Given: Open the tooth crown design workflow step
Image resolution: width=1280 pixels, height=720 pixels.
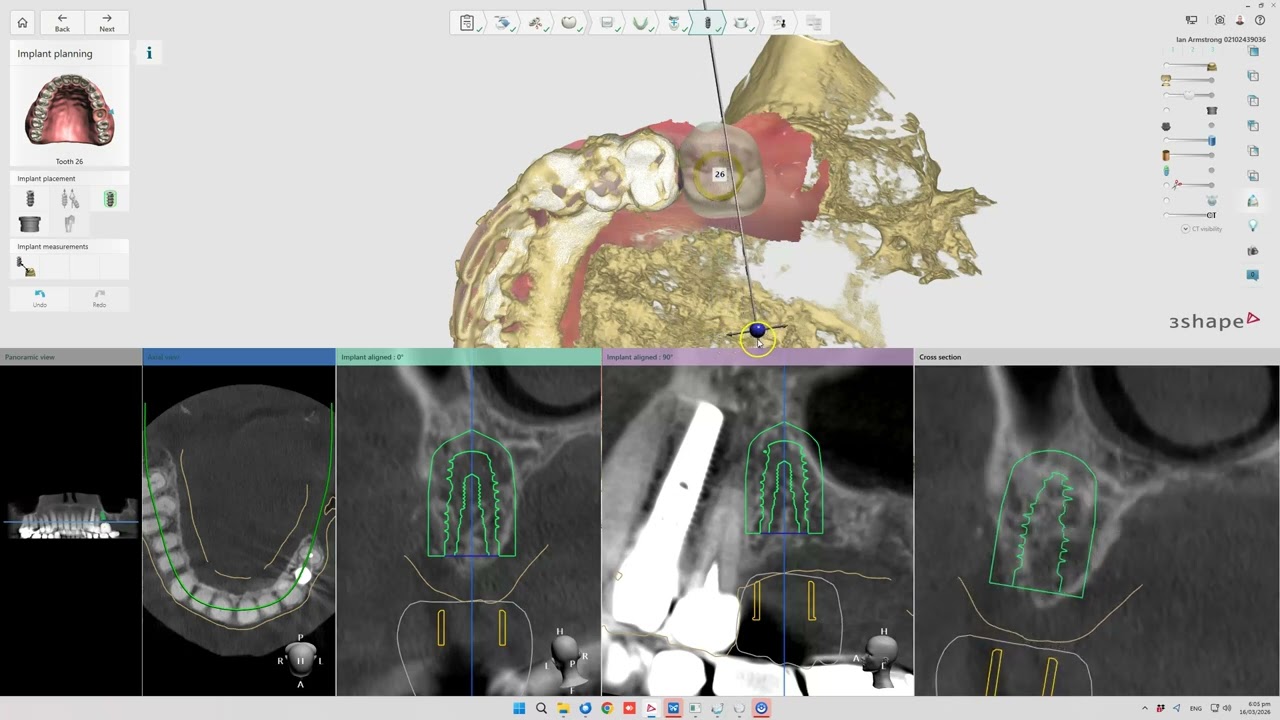Looking at the screenshot, I should pyautogui.click(x=569, y=22).
